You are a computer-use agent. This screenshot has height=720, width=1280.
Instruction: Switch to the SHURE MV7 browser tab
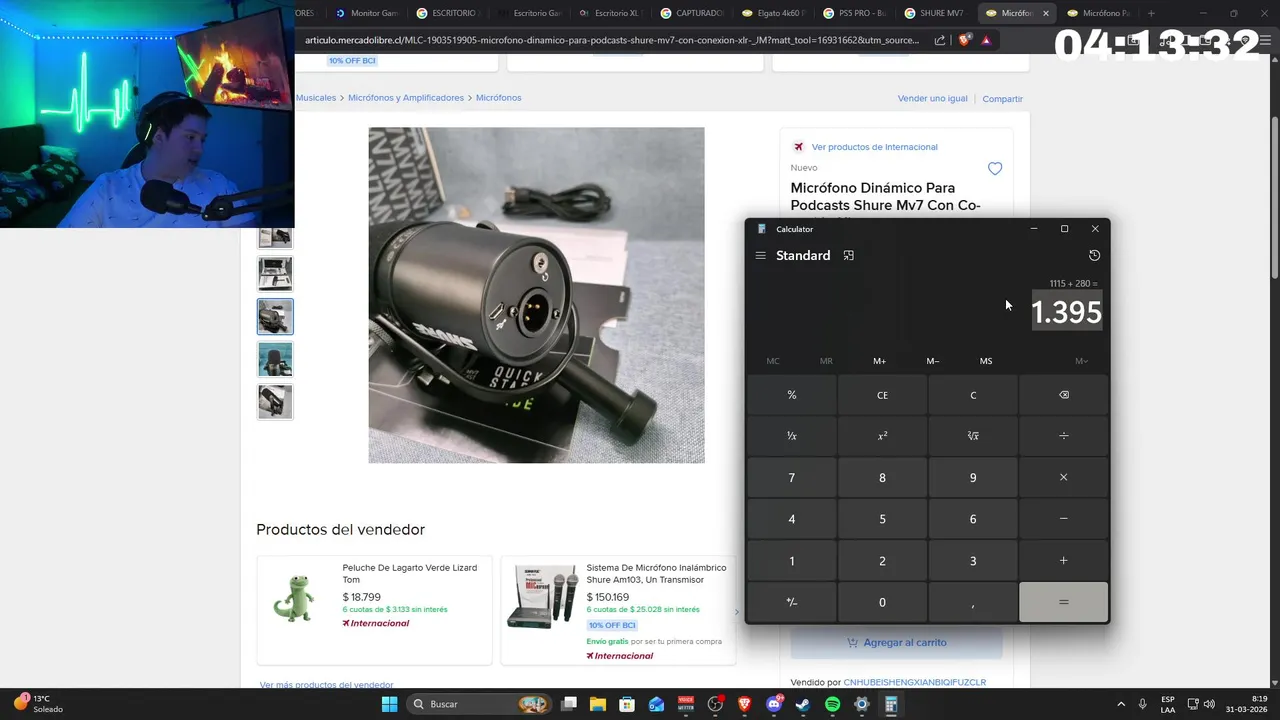[x=934, y=13]
